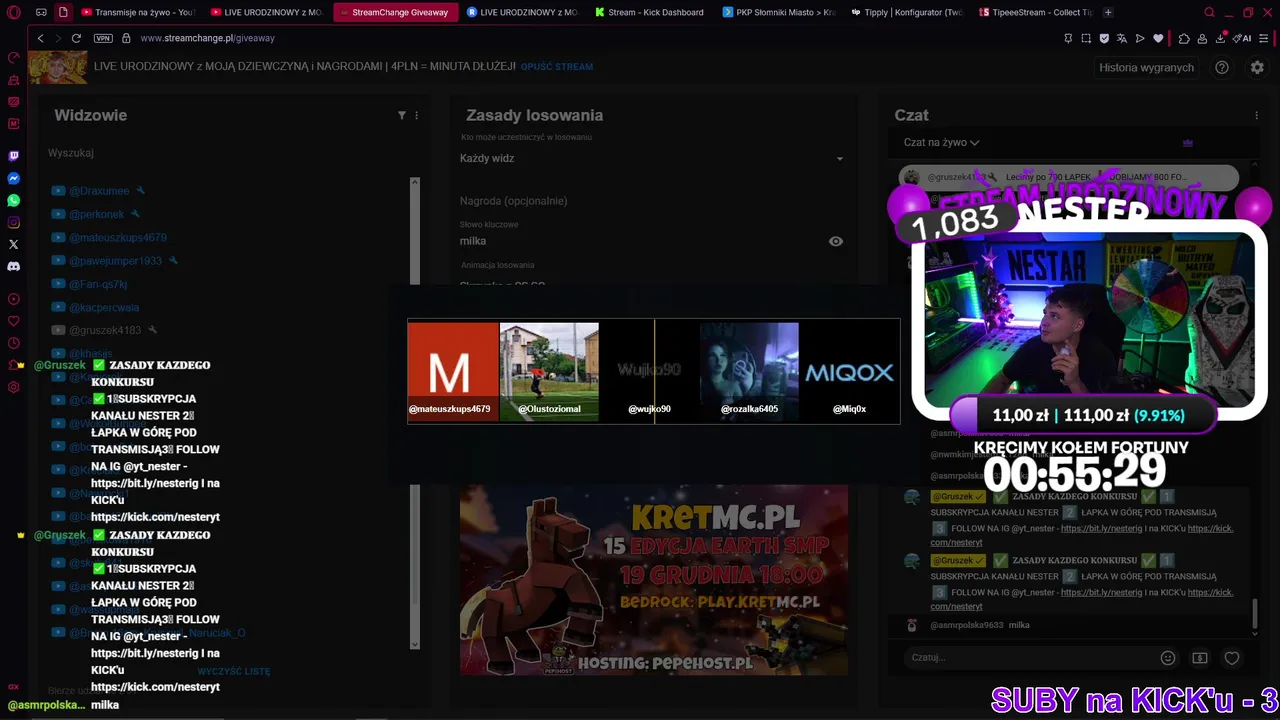Image resolution: width=1280 pixels, height=720 pixels.
Task: Reload the streamchange giveaway page
Action: 76,38
